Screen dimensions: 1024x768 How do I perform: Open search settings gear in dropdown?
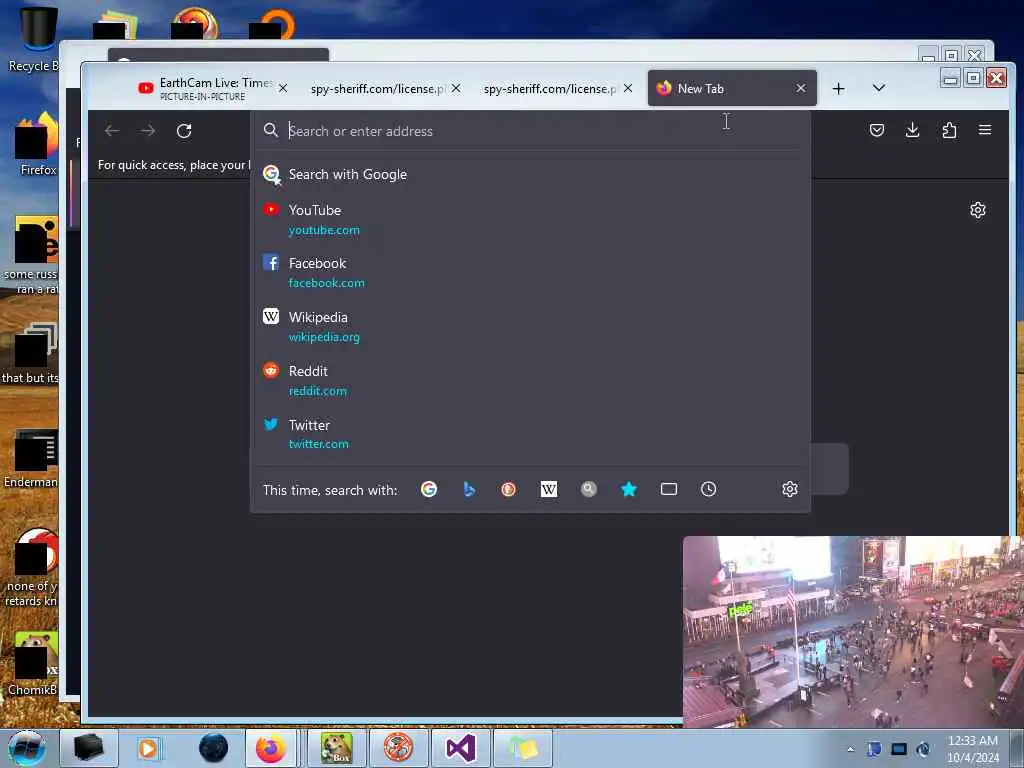click(x=790, y=489)
